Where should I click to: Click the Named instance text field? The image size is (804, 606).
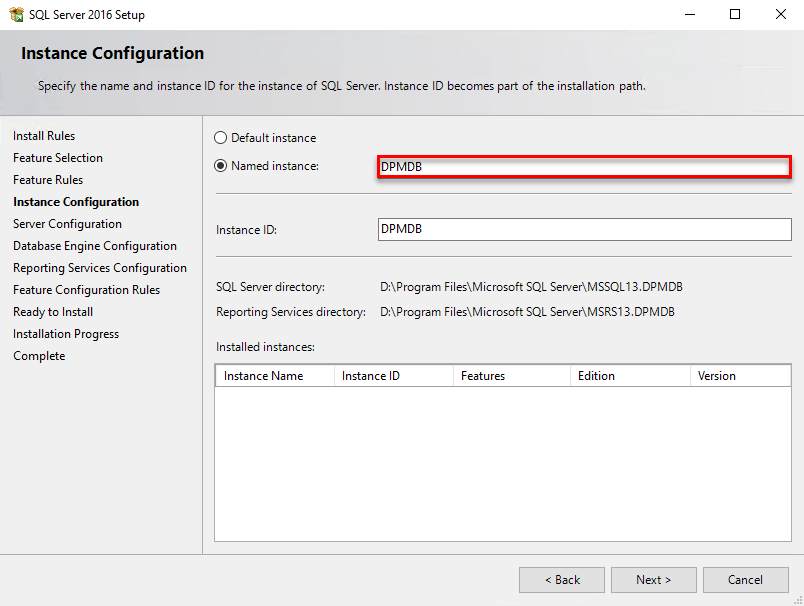[584, 167]
